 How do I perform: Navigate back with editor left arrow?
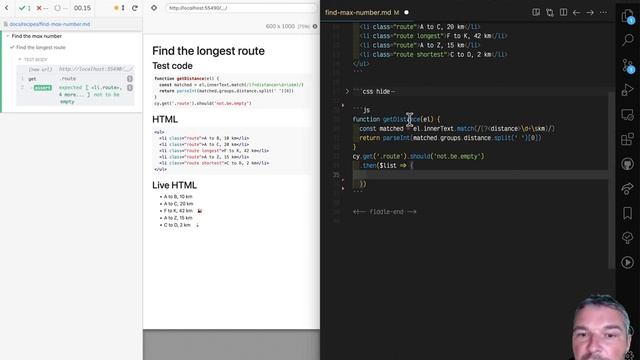[x=576, y=13]
